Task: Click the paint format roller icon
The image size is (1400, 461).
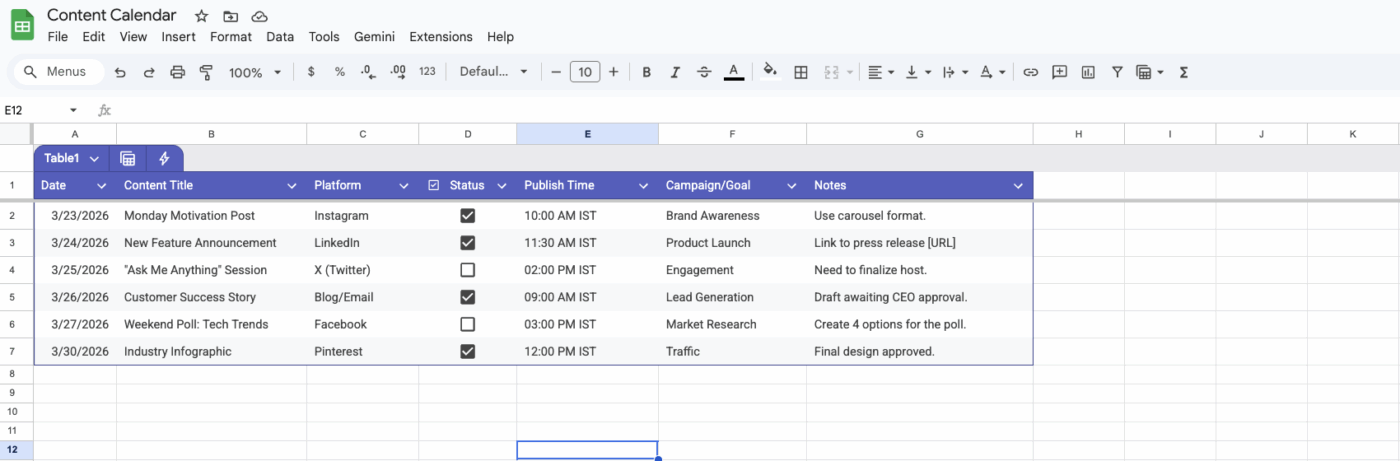Action: [207, 72]
